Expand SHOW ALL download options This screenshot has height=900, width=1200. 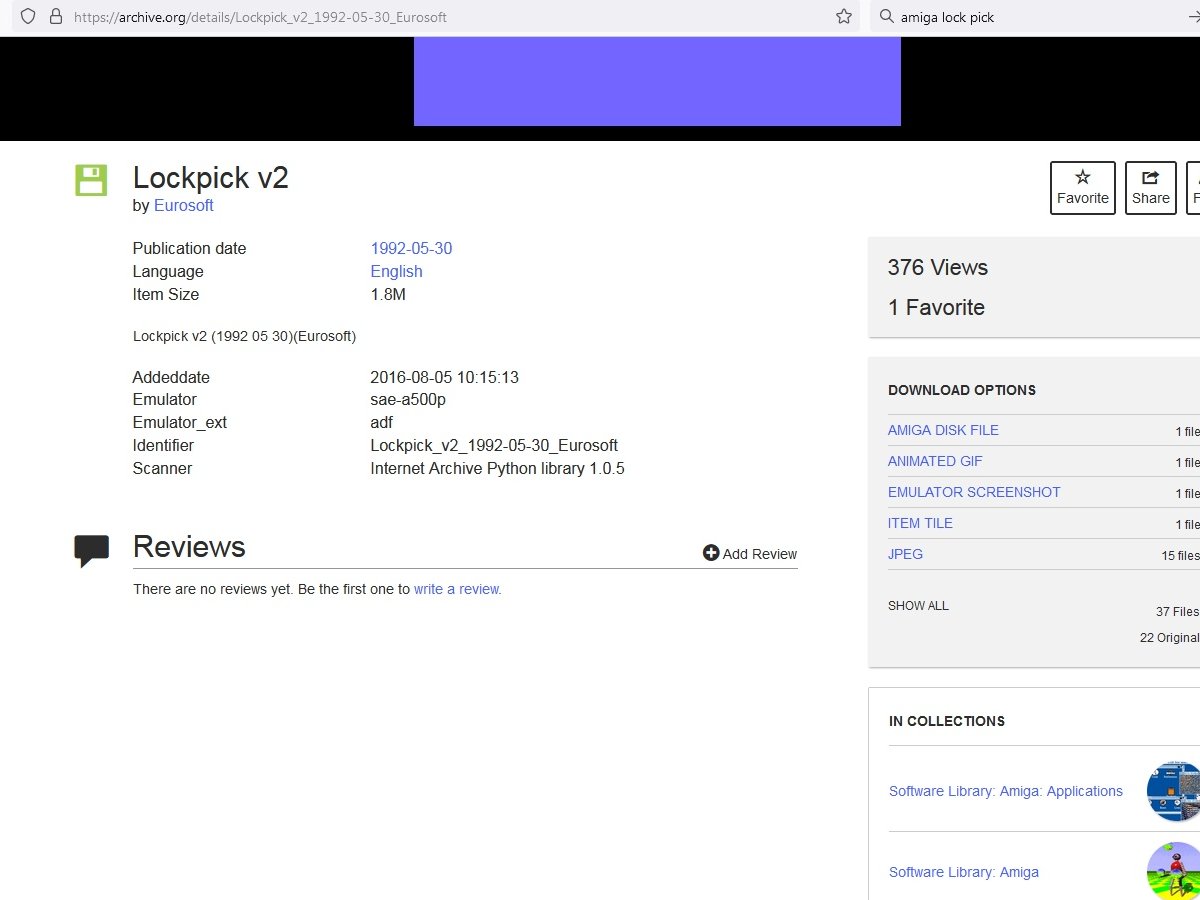(x=918, y=606)
